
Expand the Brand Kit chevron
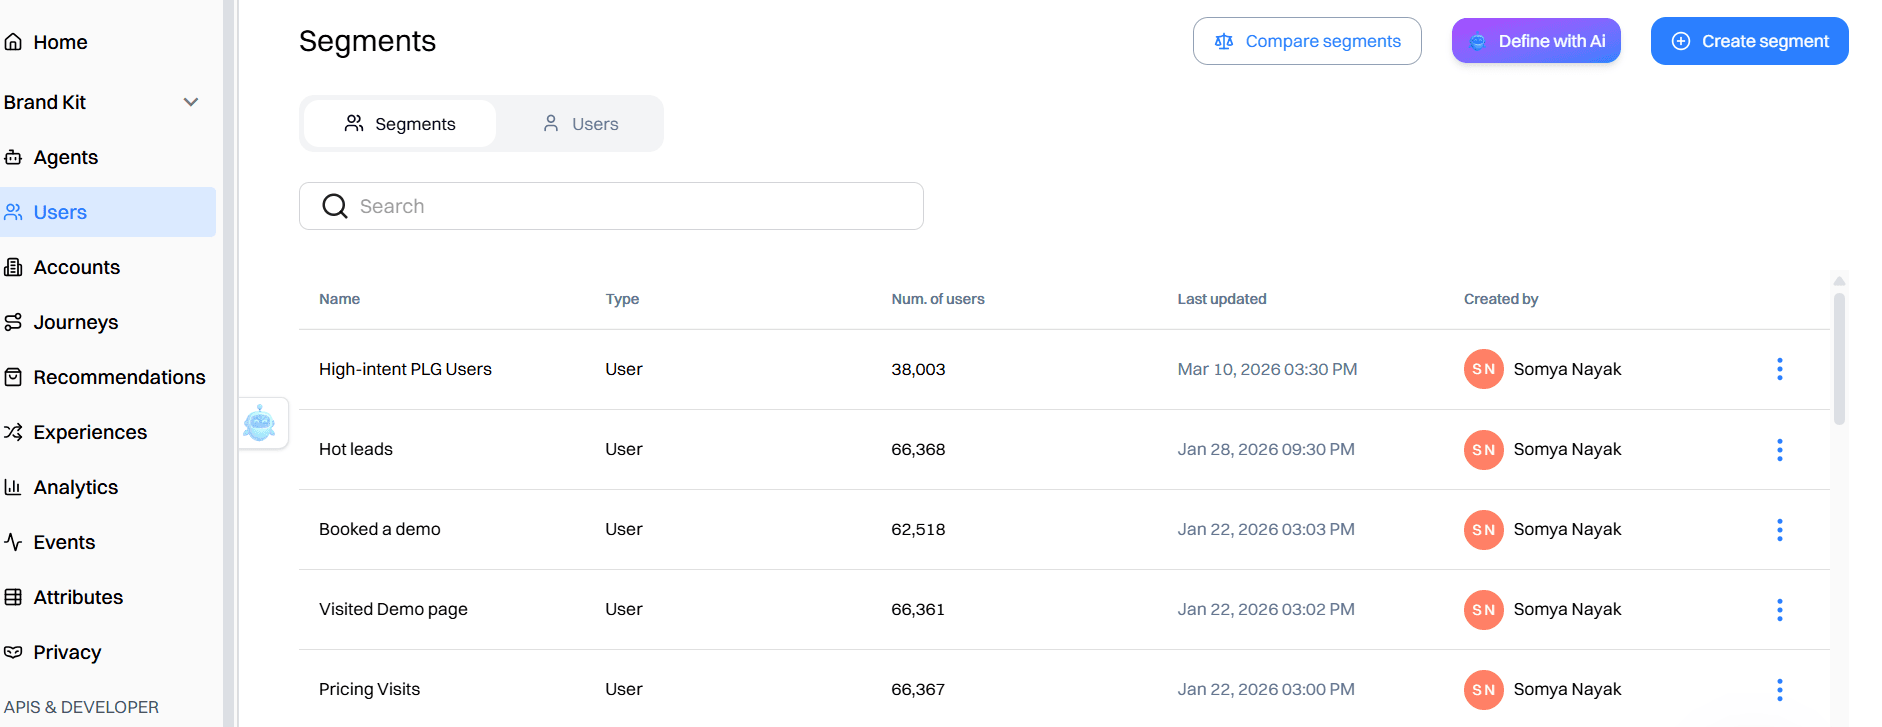(191, 102)
